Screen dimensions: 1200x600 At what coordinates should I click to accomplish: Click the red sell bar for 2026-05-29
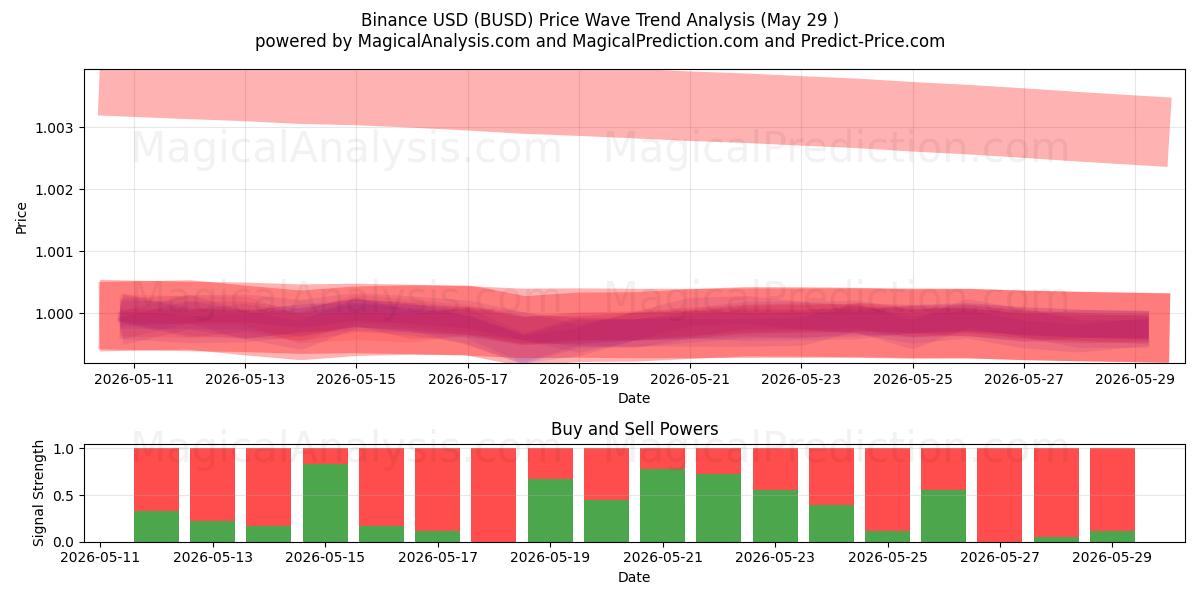[1112, 490]
